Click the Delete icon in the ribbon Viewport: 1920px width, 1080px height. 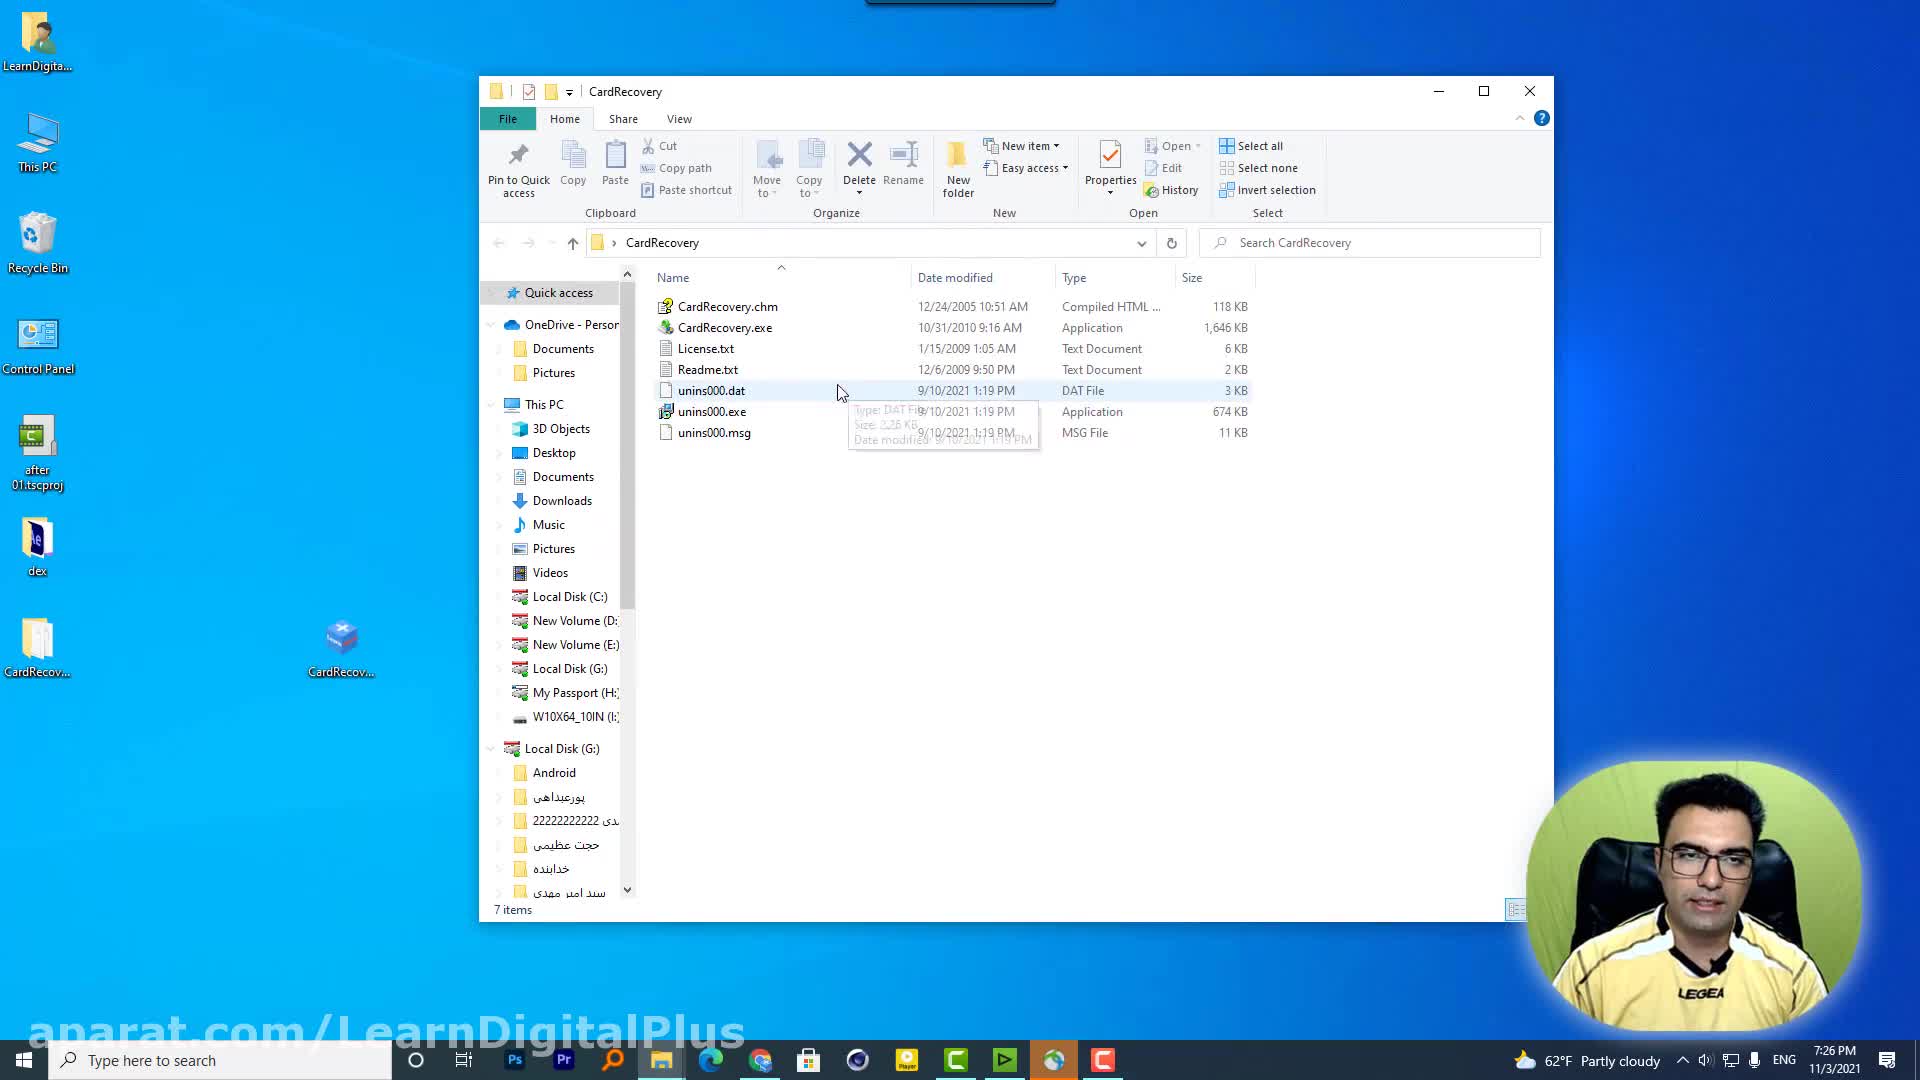pyautogui.click(x=859, y=155)
